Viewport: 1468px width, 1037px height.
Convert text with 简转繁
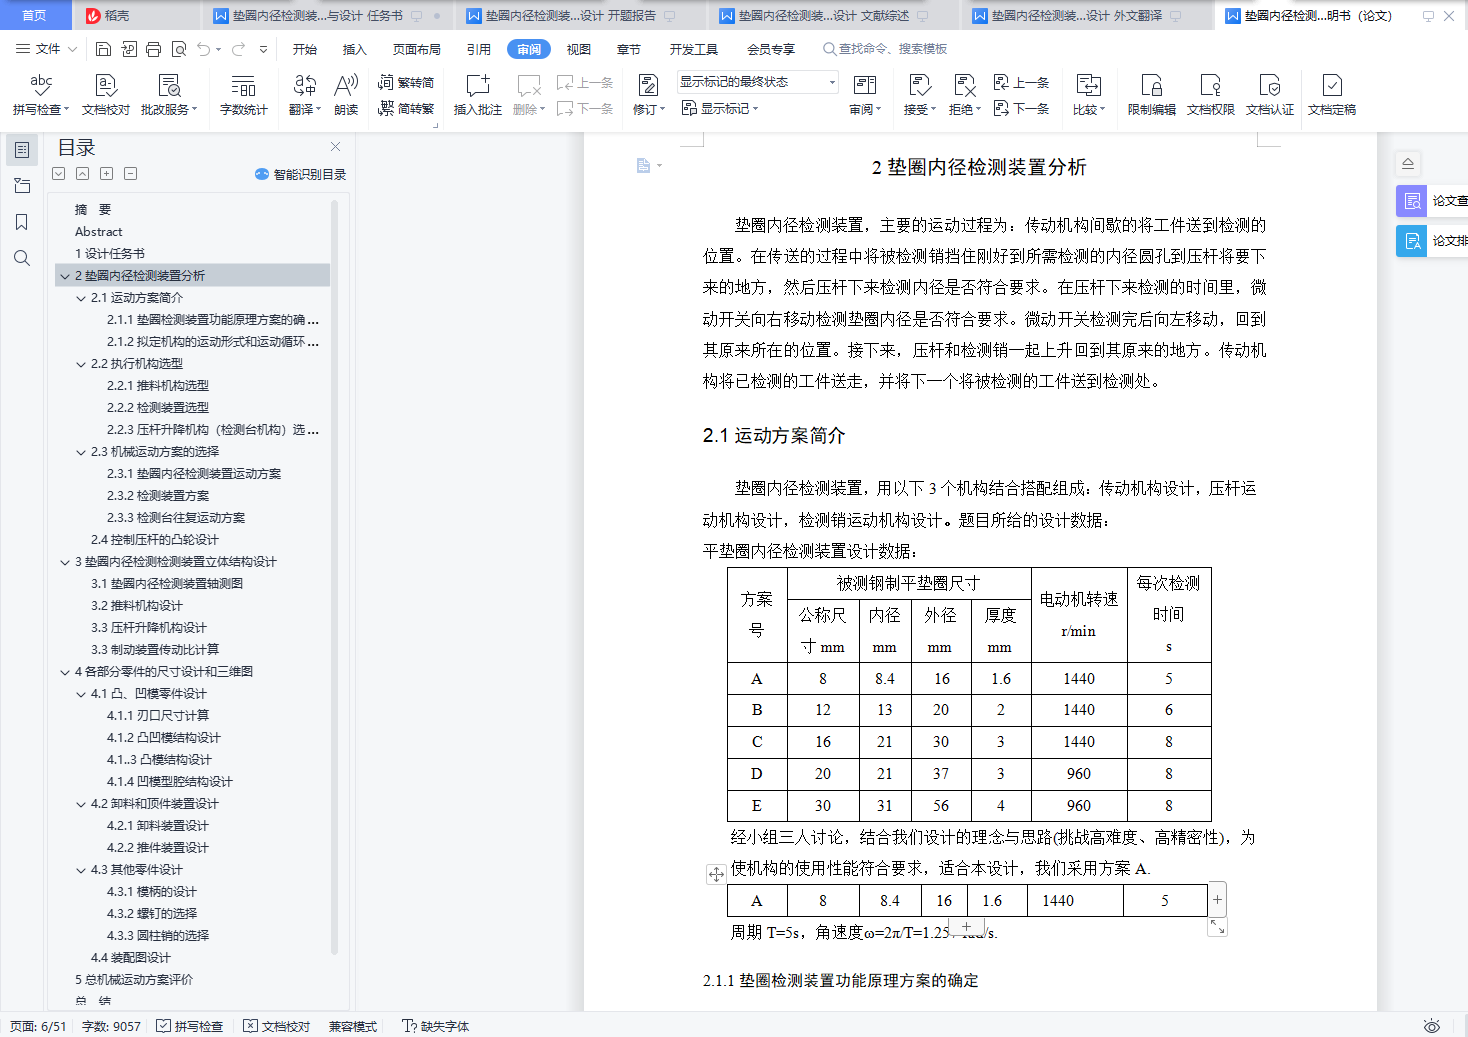[406, 108]
